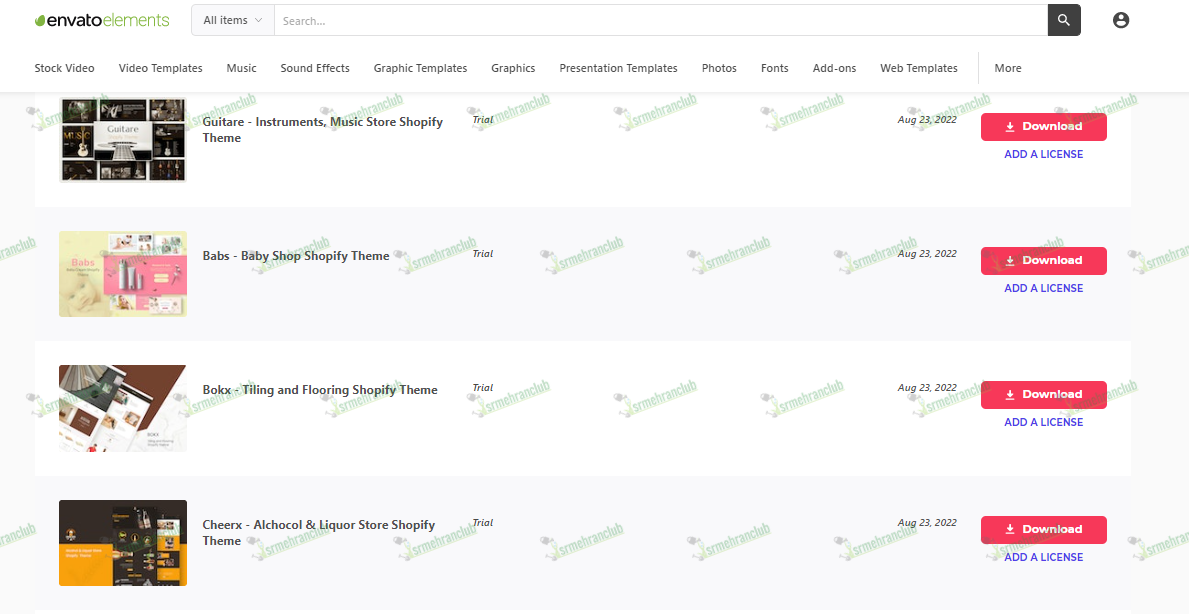Click the 'Trial' label in the Guitare row

click(483, 120)
